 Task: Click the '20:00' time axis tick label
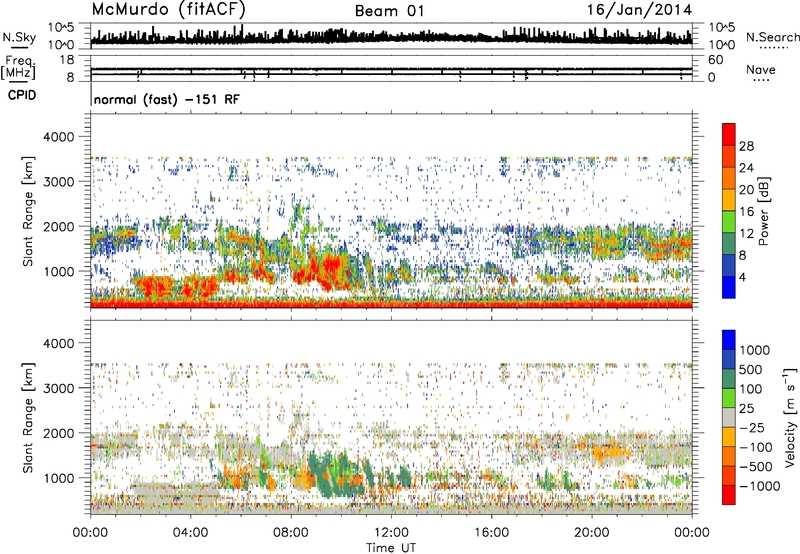[591, 533]
